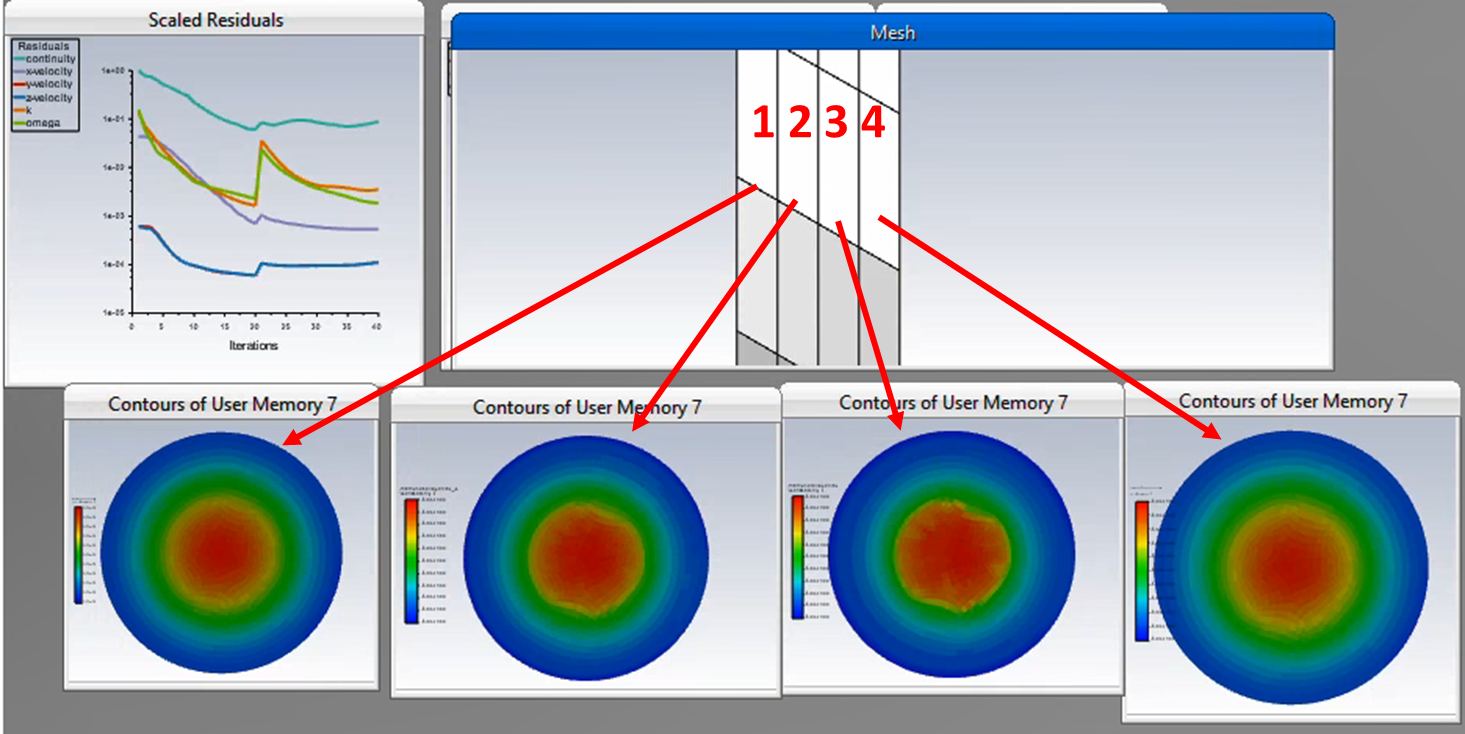Click the Scaled Residuals window title bar

(x=215, y=20)
